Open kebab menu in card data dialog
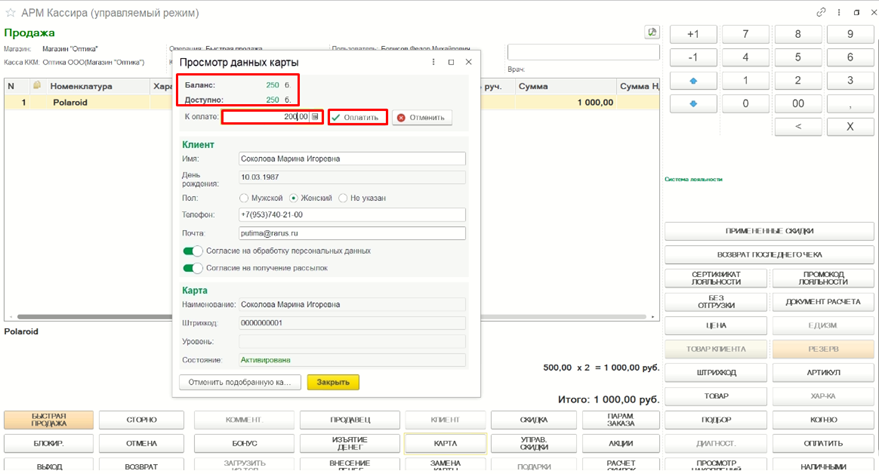 tap(433, 62)
